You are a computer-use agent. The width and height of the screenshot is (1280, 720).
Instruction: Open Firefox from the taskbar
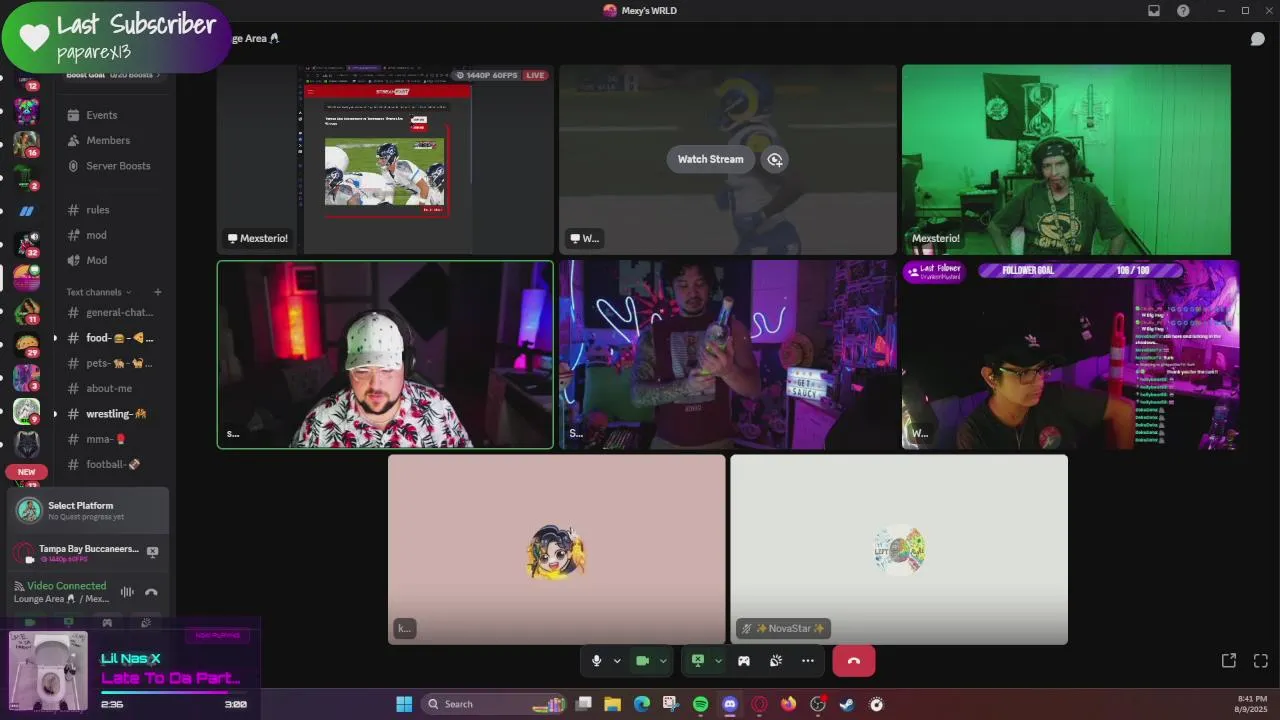pyautogui.click(x=789, y=704)
